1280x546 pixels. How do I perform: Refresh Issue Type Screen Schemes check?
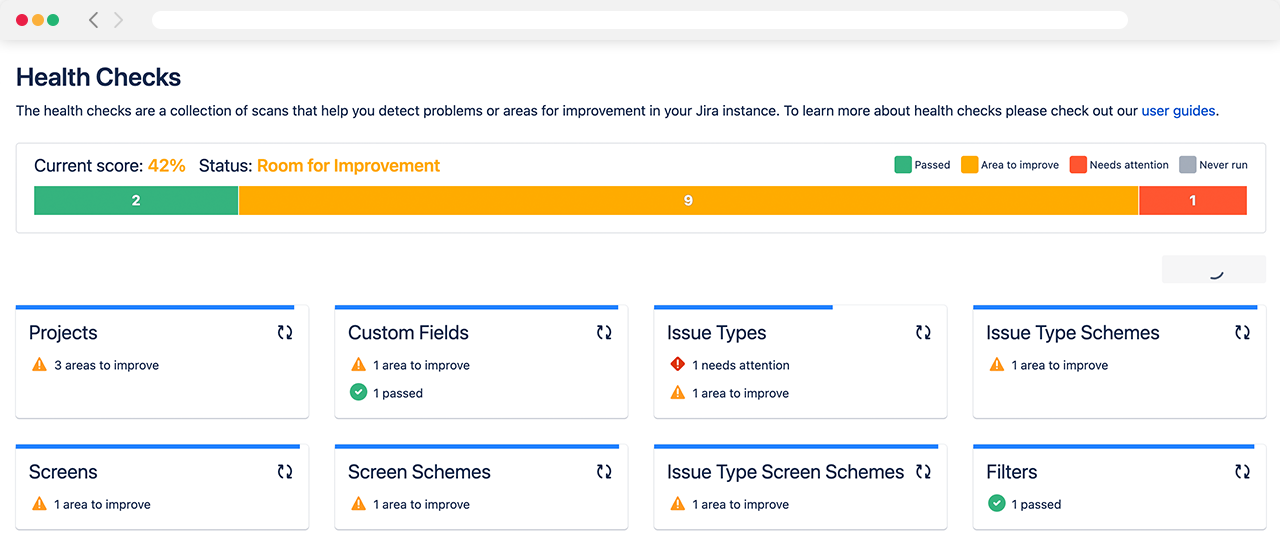[923, 472]
